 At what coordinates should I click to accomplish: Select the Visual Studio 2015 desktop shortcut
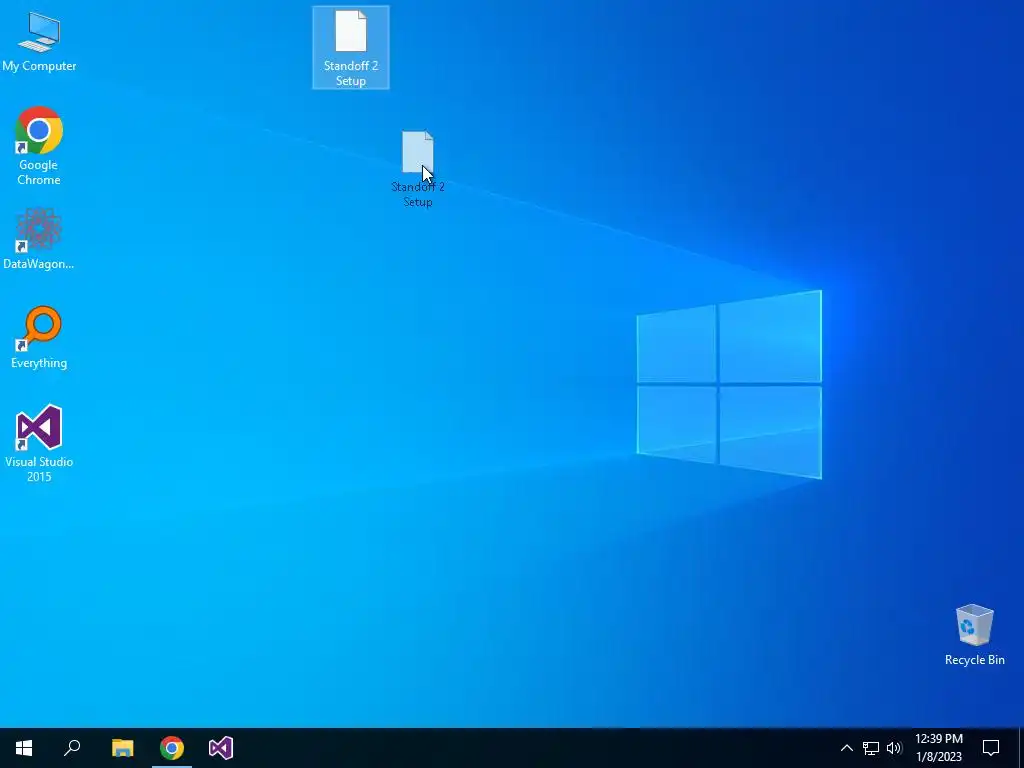[x=39, y=443]
